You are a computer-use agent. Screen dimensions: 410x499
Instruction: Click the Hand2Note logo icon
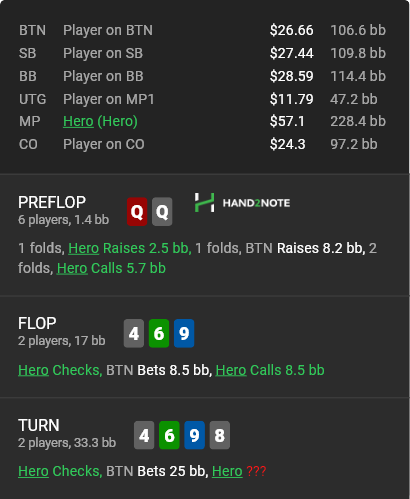click(x=204, y=202)
